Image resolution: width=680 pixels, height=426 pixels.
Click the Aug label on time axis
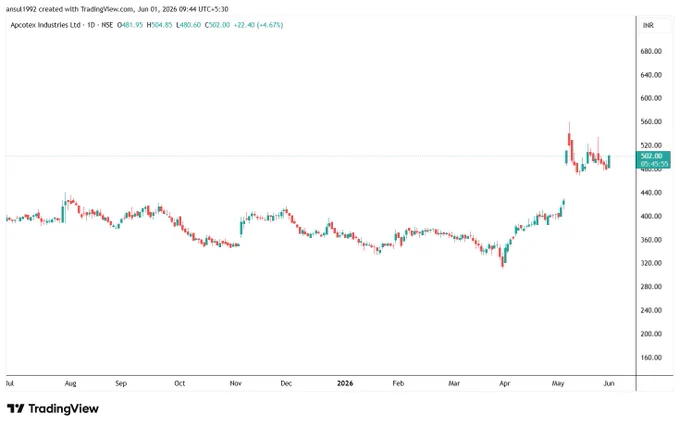click(70, 383)
